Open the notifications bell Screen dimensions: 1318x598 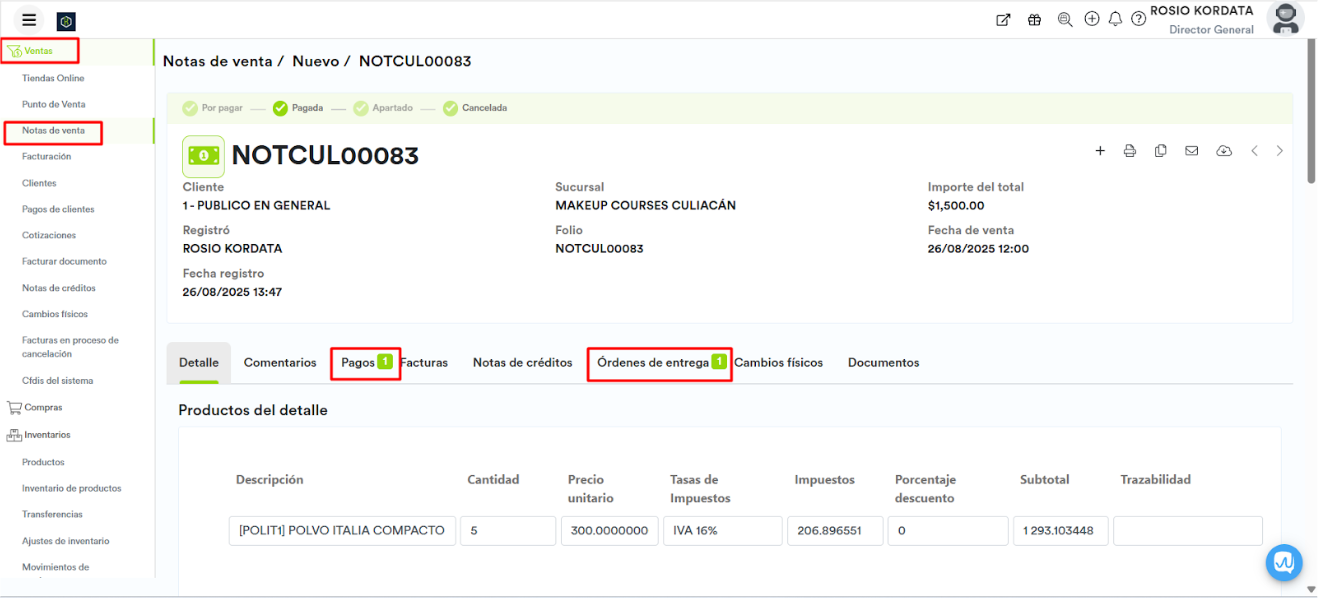point(1115,19)
